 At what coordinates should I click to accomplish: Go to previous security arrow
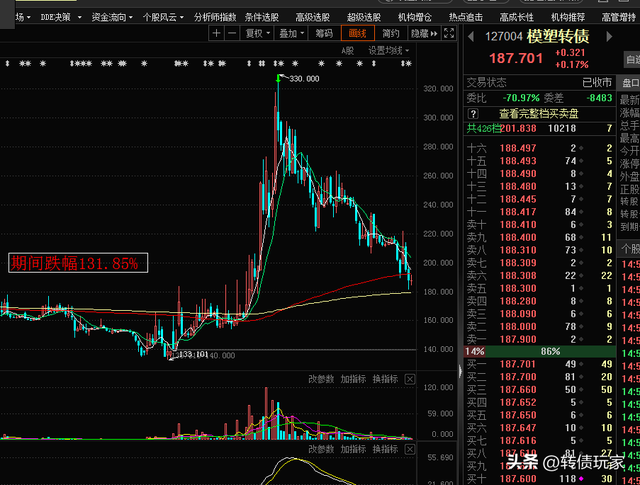(x=471, y=37)
